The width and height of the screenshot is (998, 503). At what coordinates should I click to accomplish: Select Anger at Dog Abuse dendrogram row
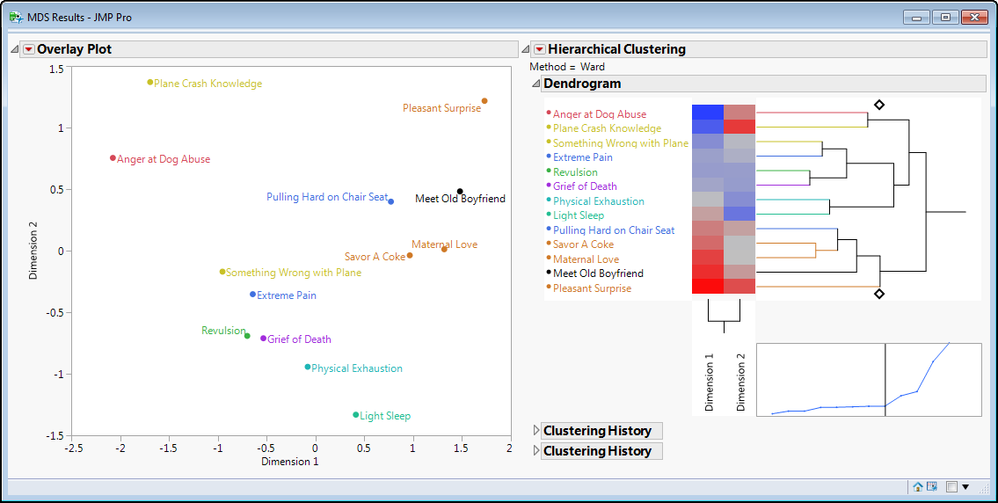pyautogui.click(x=599, y=115)
